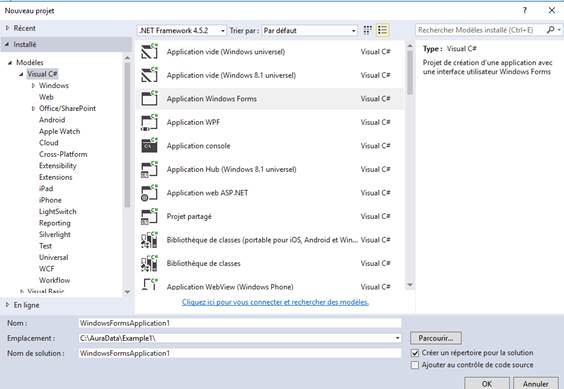Select the Application WPF text label
Screen dimensions: 564x389
[193, 122]
